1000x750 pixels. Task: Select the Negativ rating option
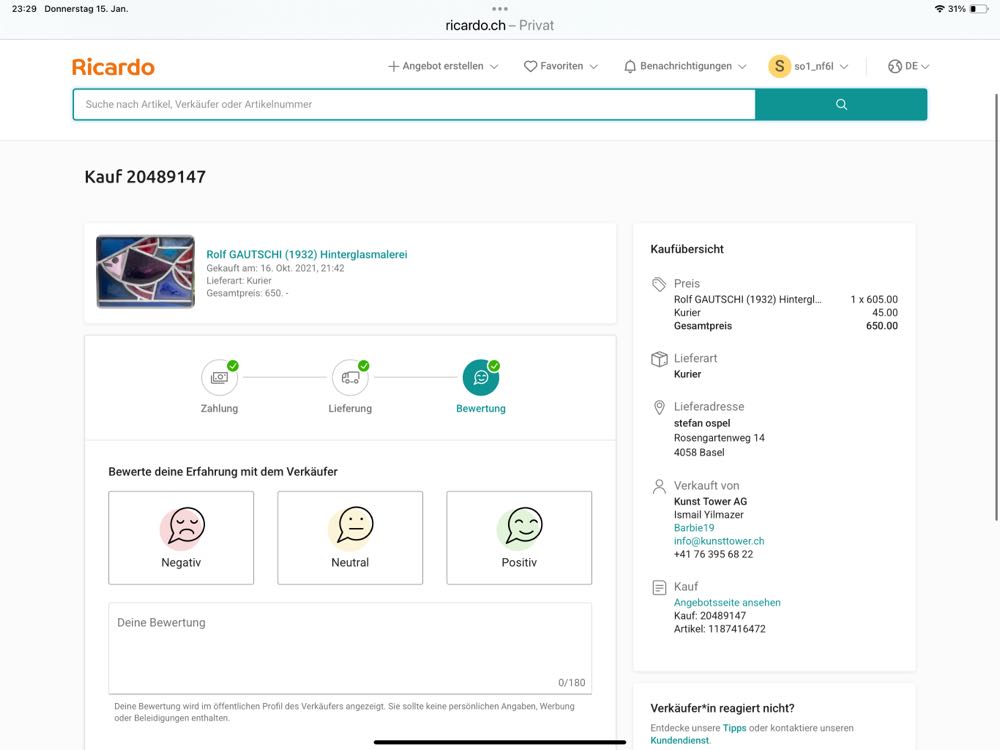pos(181,538)
